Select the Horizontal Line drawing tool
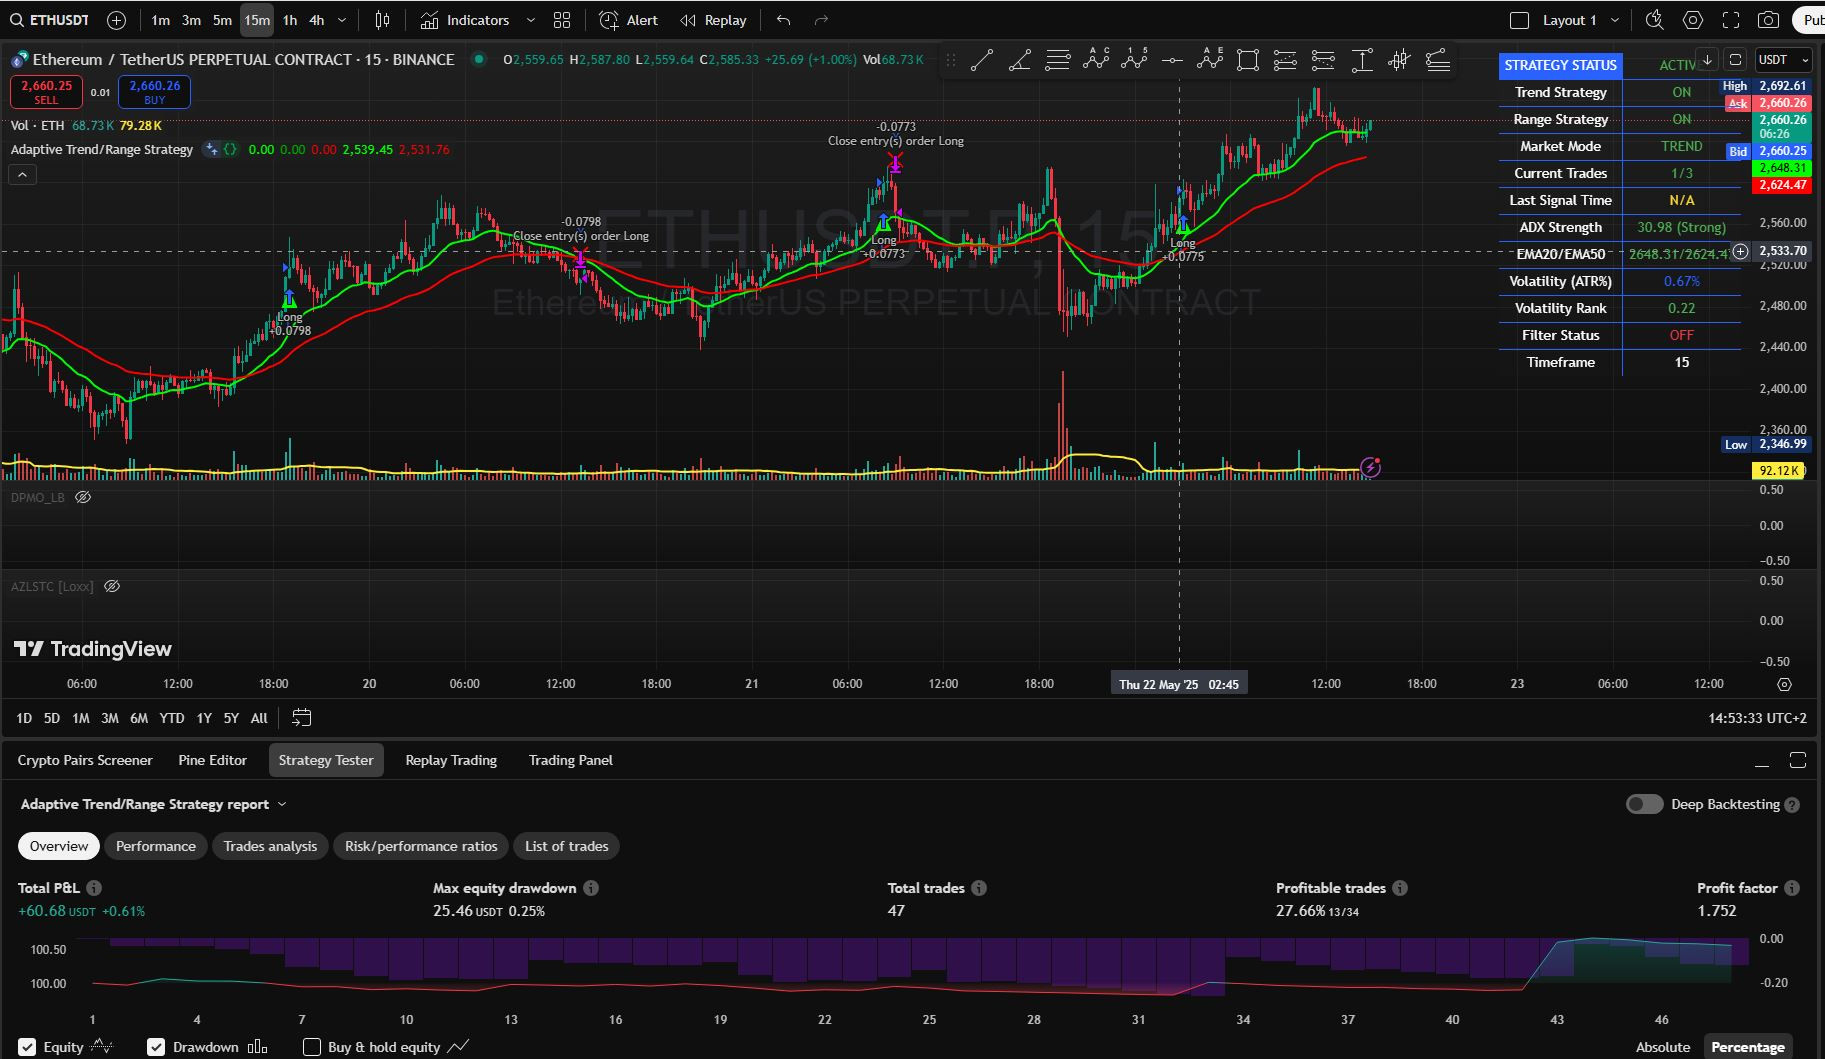This screenshot has width=1825, height=1059. pyautogui.click(x=1171, y=61)
